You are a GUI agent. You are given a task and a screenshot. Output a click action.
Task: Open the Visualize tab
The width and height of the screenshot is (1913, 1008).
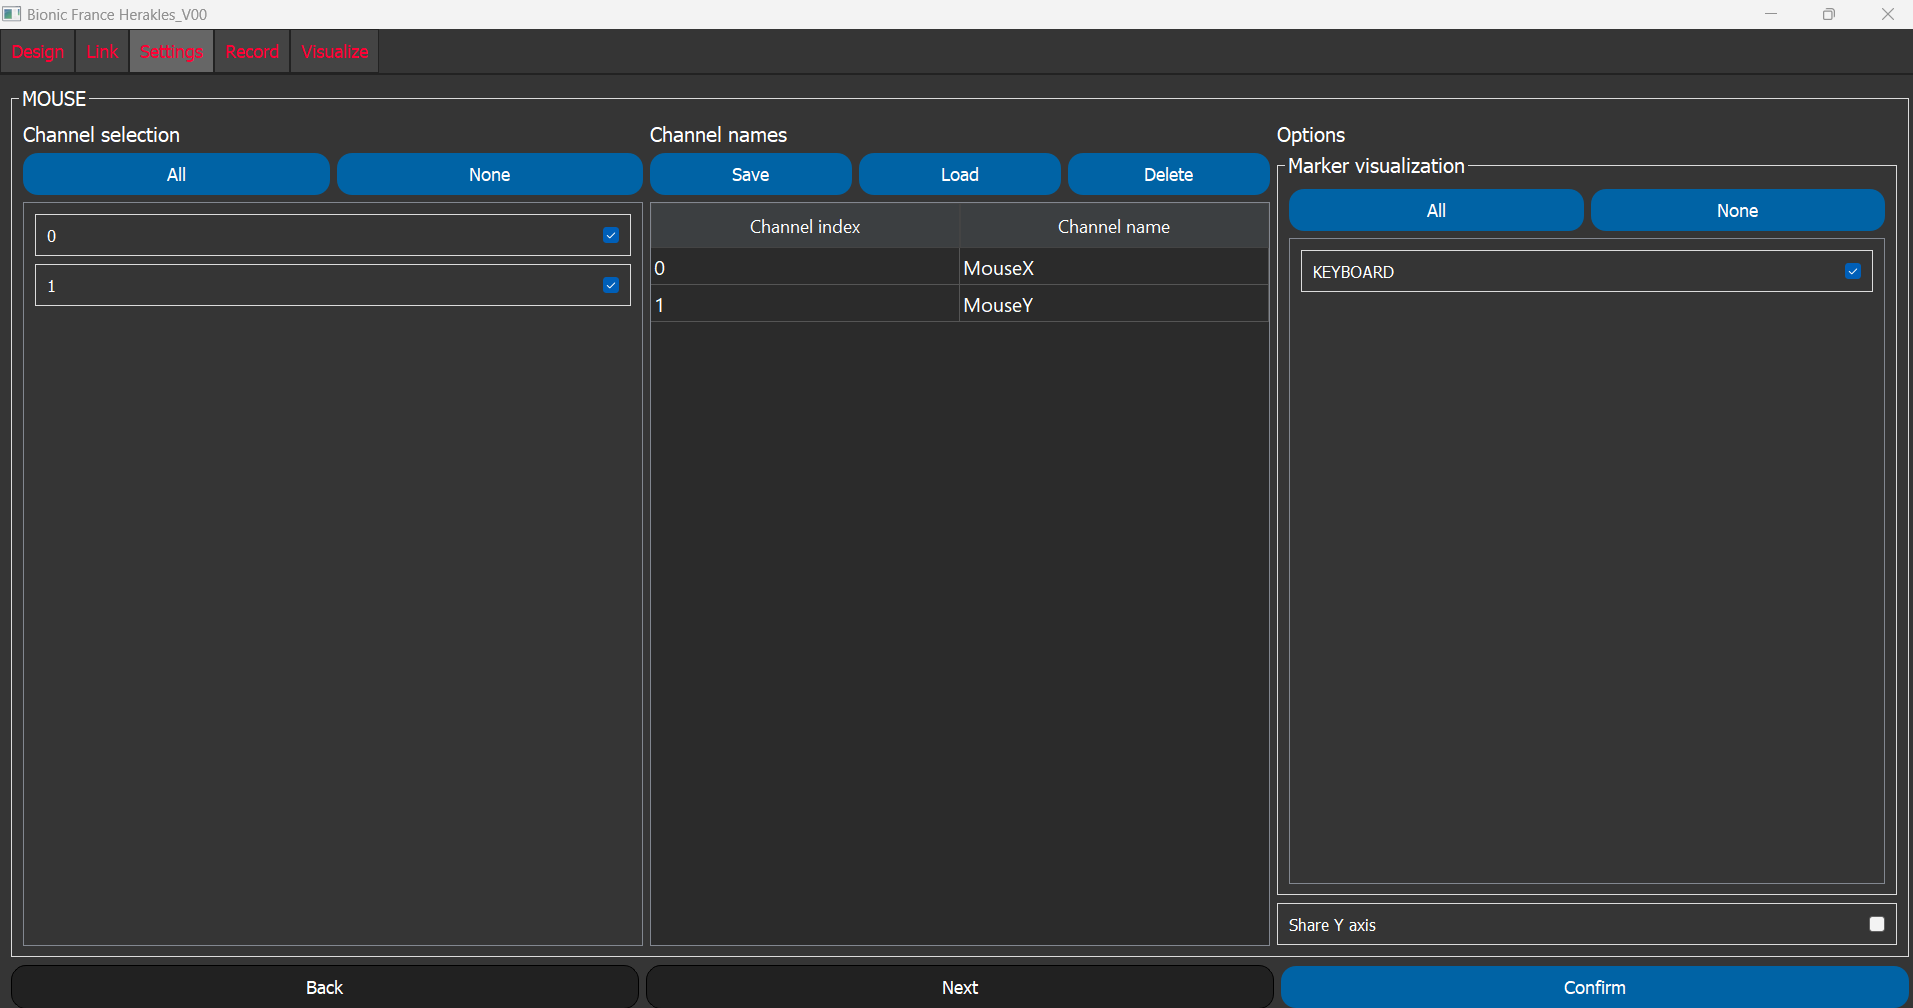pyautogui.click(x=335, y=52)
